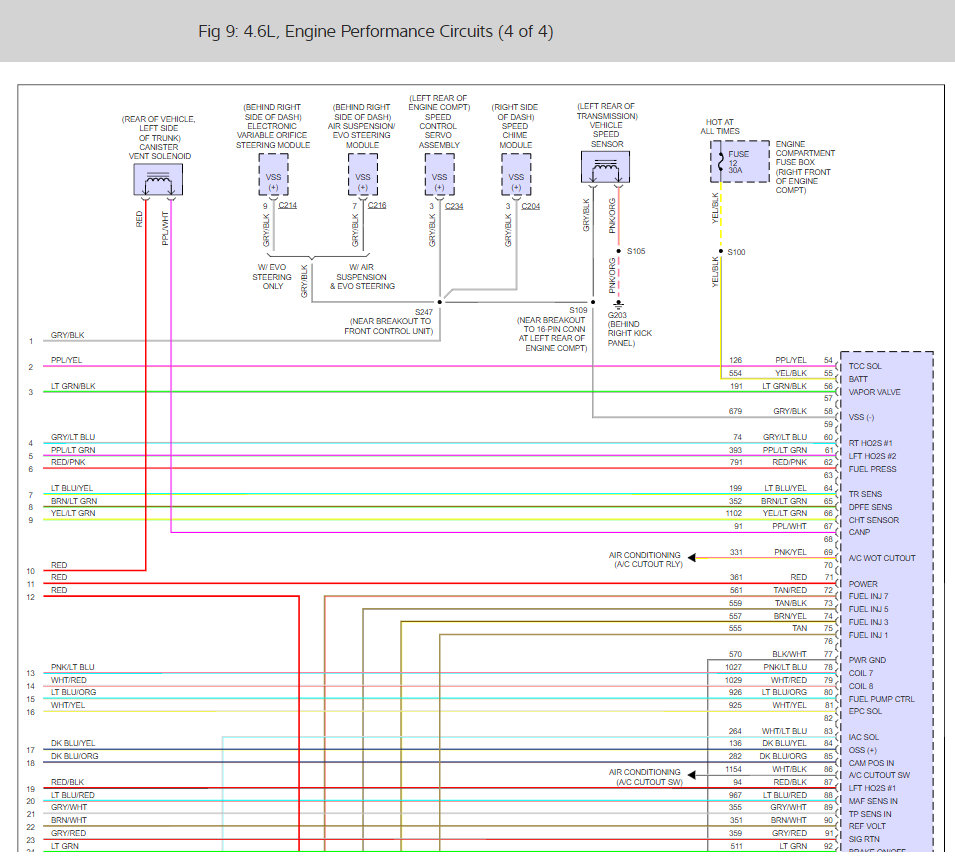
Task: Click the A/C CUTOUT SW arrow
Action: (692, 775)
